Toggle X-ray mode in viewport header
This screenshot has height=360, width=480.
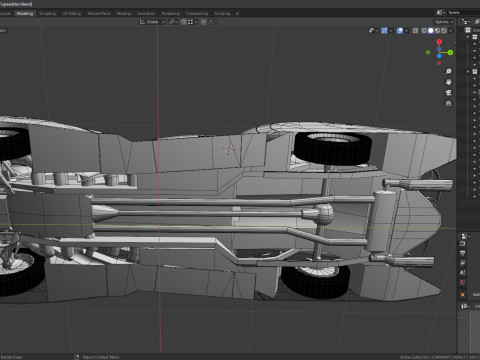(415, 30)
